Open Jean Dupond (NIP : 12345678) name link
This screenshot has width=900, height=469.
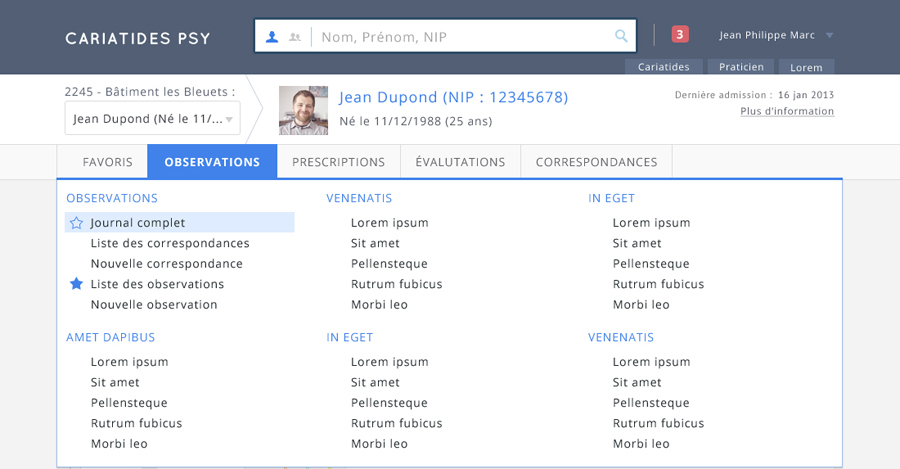coord(453,97)
